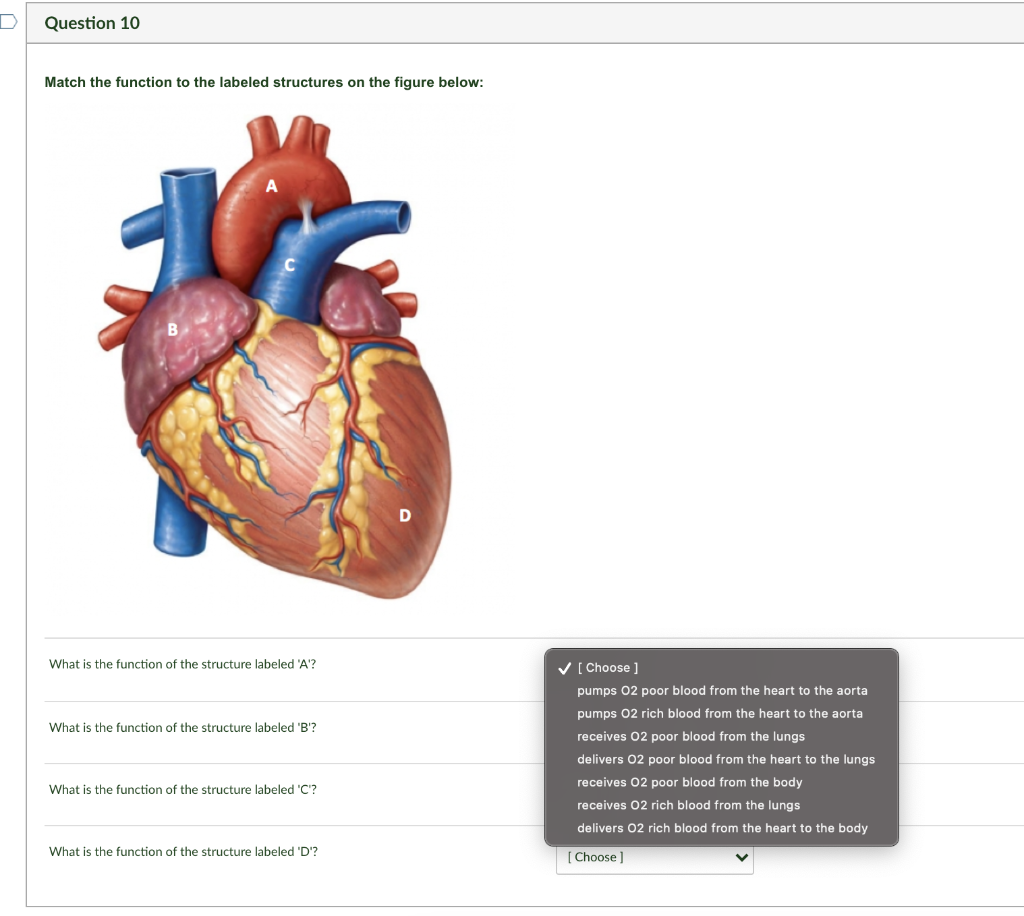This screenshot has width=1024, height=916.
Task: Choose 'receives O2 poor blood from the body'
Action: (721, 782)
